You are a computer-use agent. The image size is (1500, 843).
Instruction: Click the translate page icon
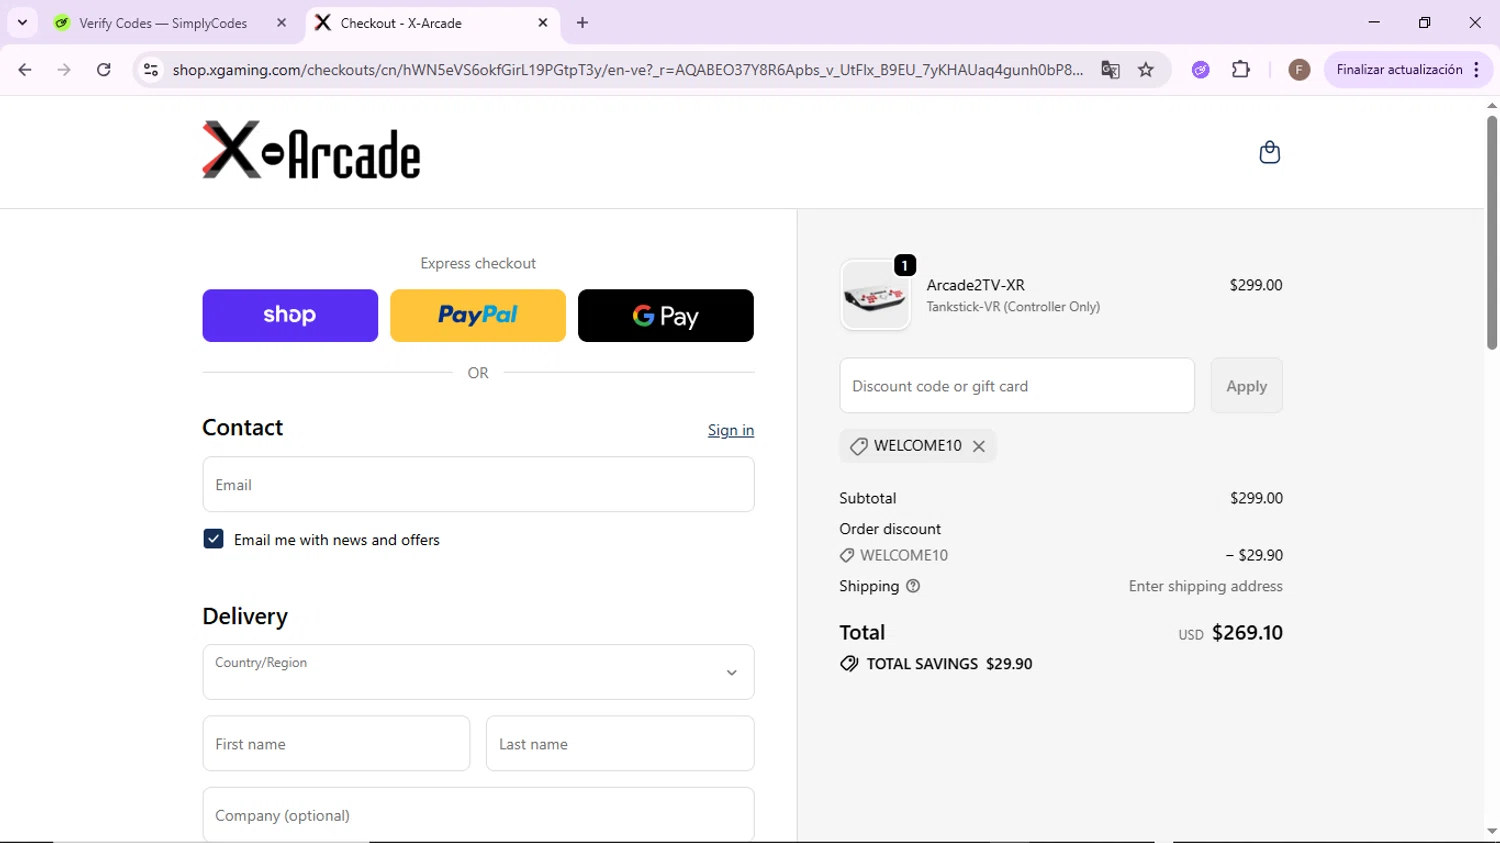coord(1110,69)
